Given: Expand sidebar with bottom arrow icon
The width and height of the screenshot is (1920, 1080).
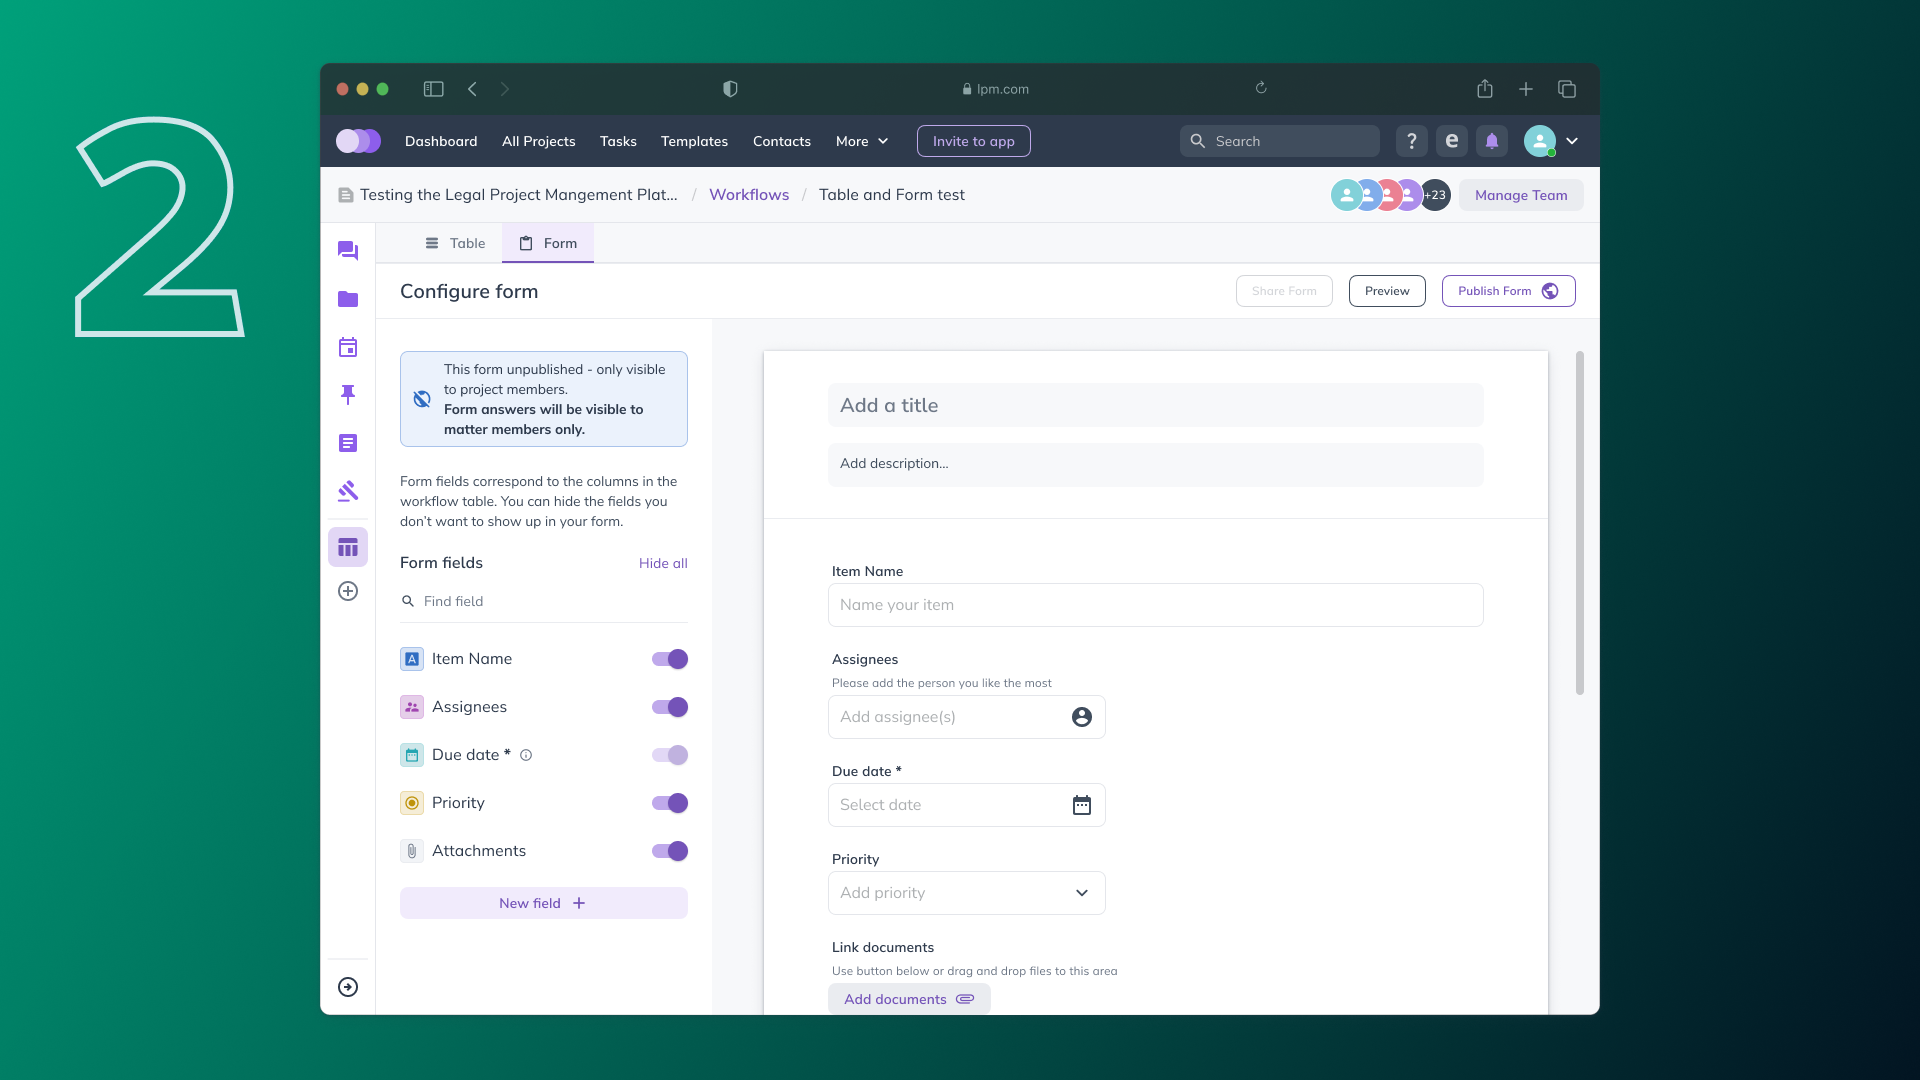Looking at the screenshot, I should point(348,987).
